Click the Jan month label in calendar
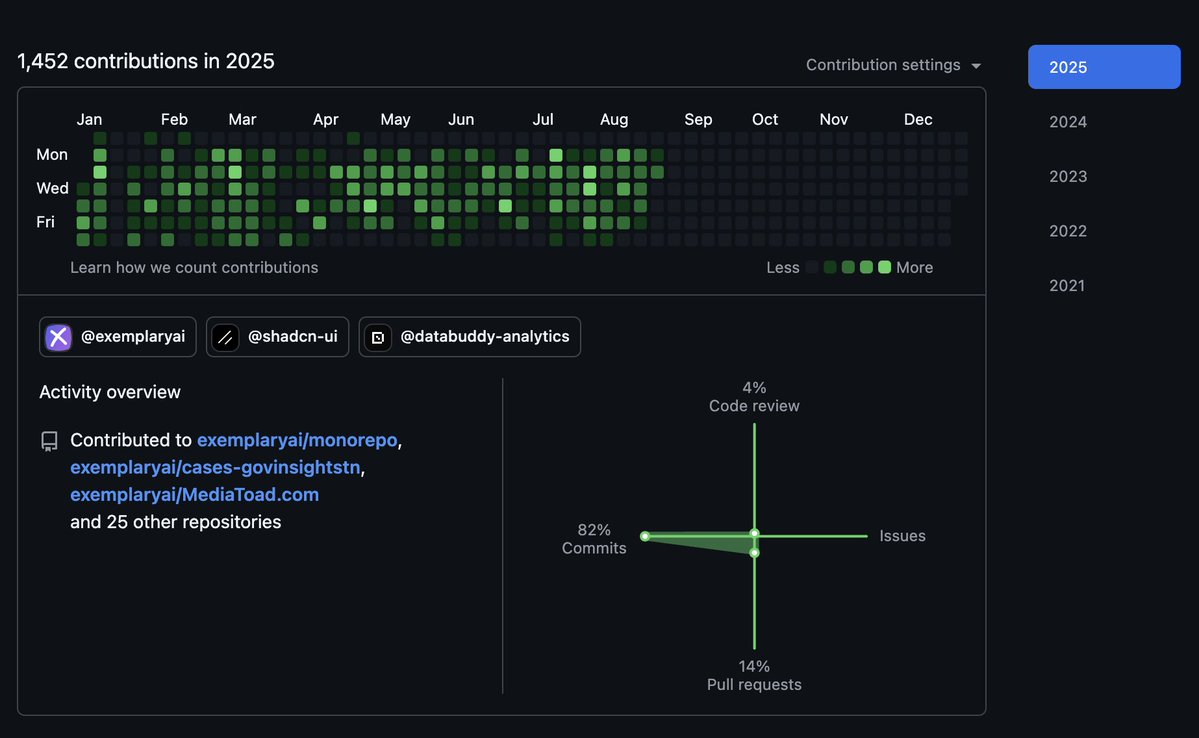 [x=89, y=119]
